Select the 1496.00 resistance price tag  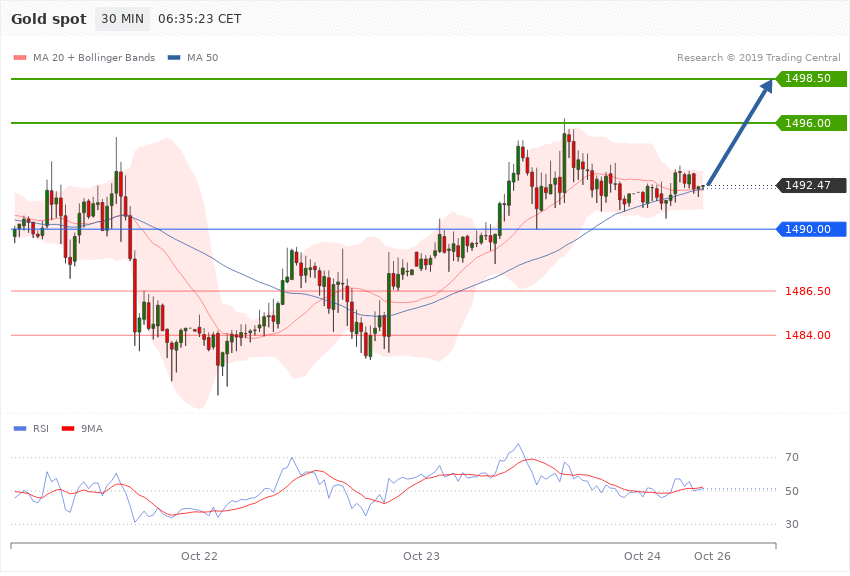[x=812, y=123]
